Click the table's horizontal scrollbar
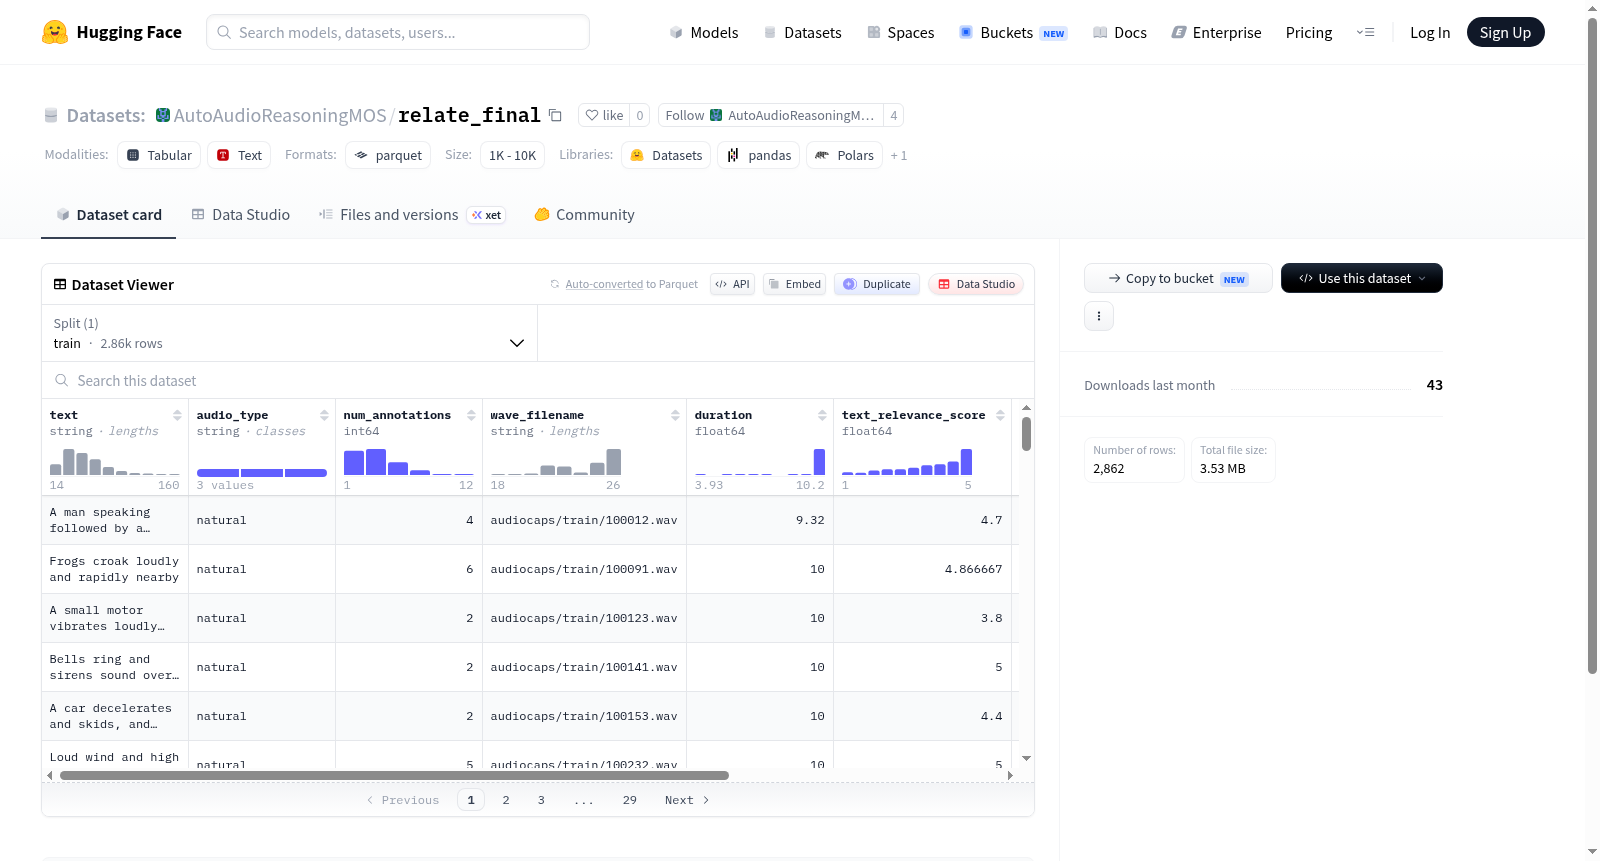The width and height of the screenshot is (1600, 861). click(394, 775)
